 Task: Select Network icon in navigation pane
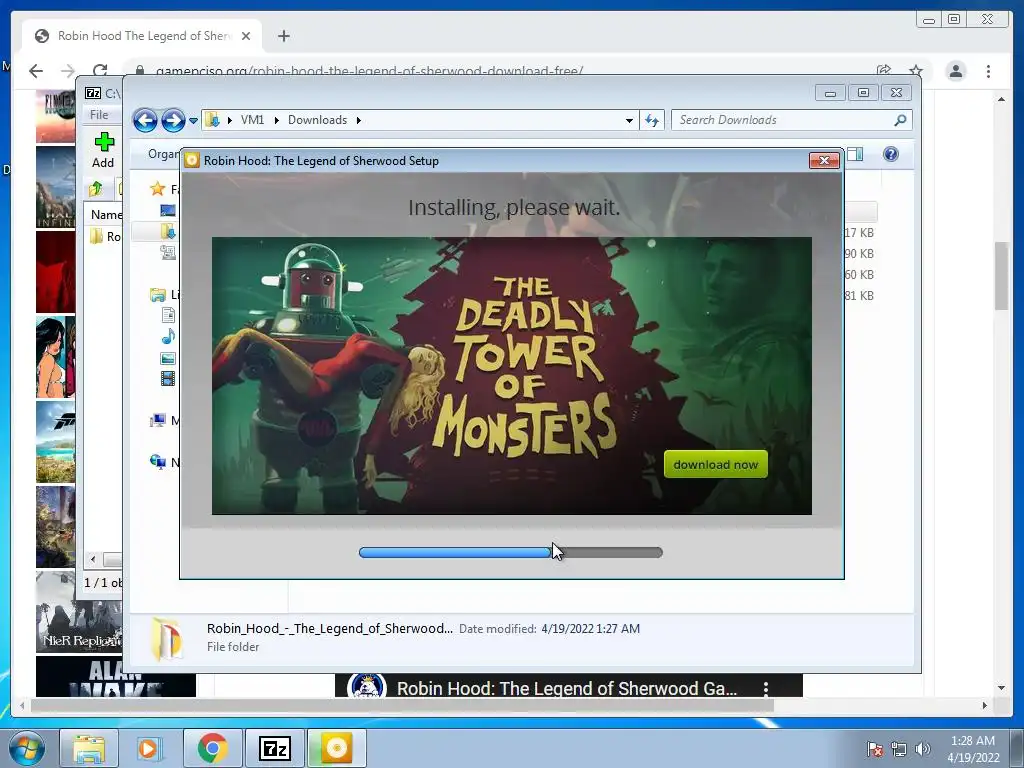point(157,462)
